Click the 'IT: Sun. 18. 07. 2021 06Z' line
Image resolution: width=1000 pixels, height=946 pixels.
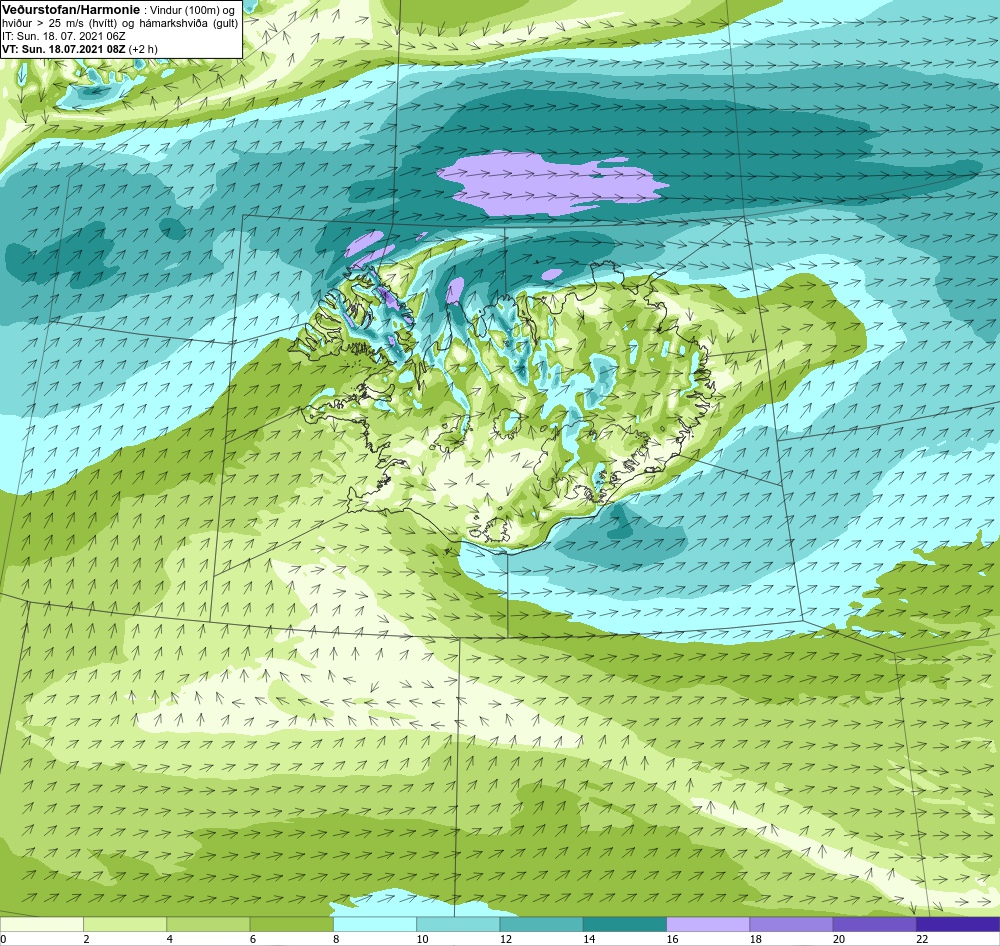click(64, 36)
